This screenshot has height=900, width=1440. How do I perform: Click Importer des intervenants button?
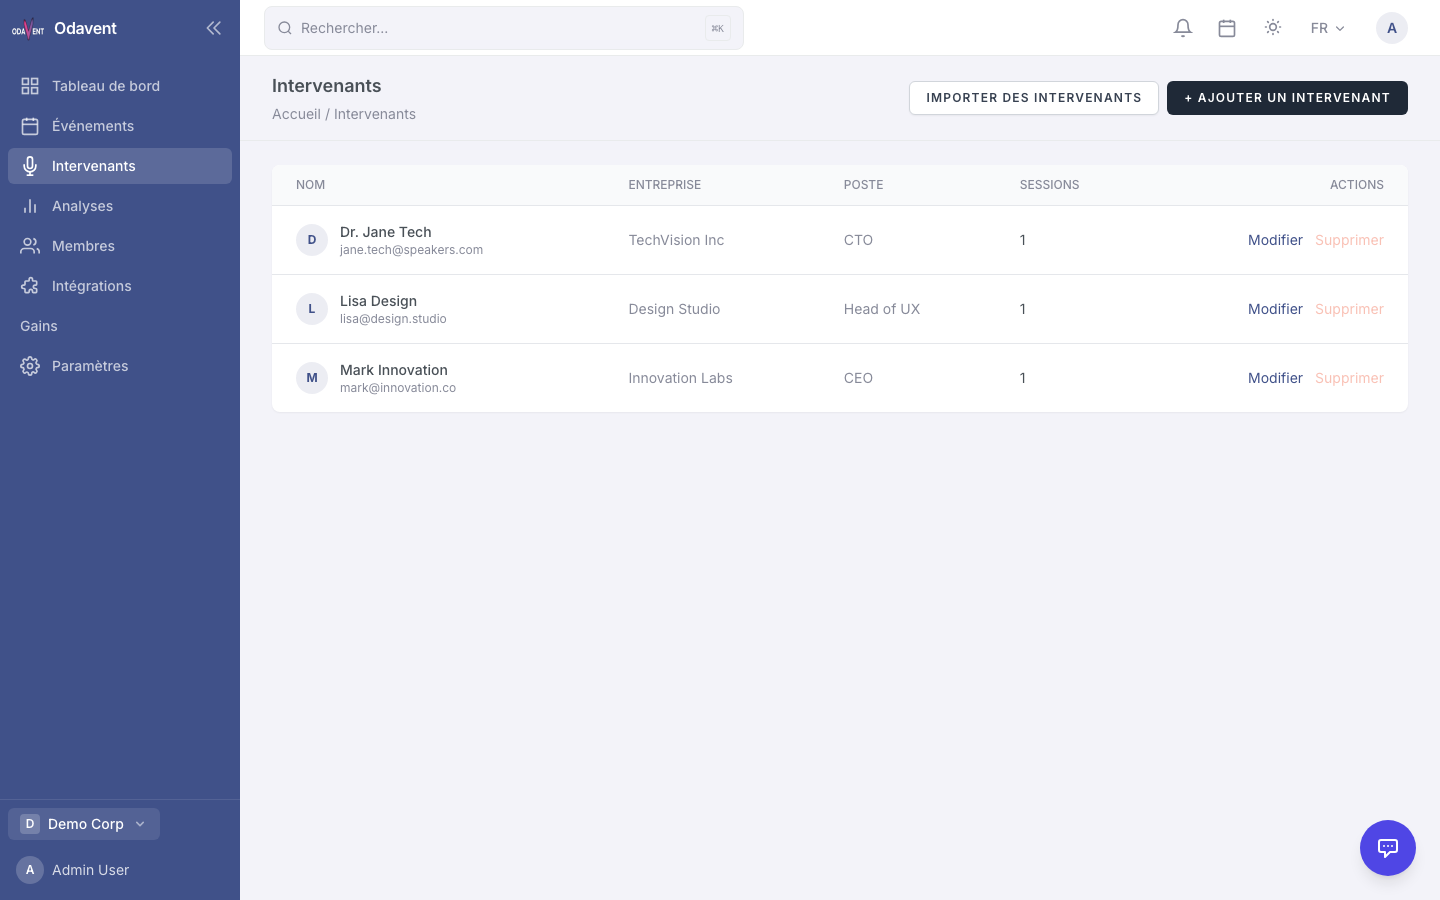(1034, 98)
